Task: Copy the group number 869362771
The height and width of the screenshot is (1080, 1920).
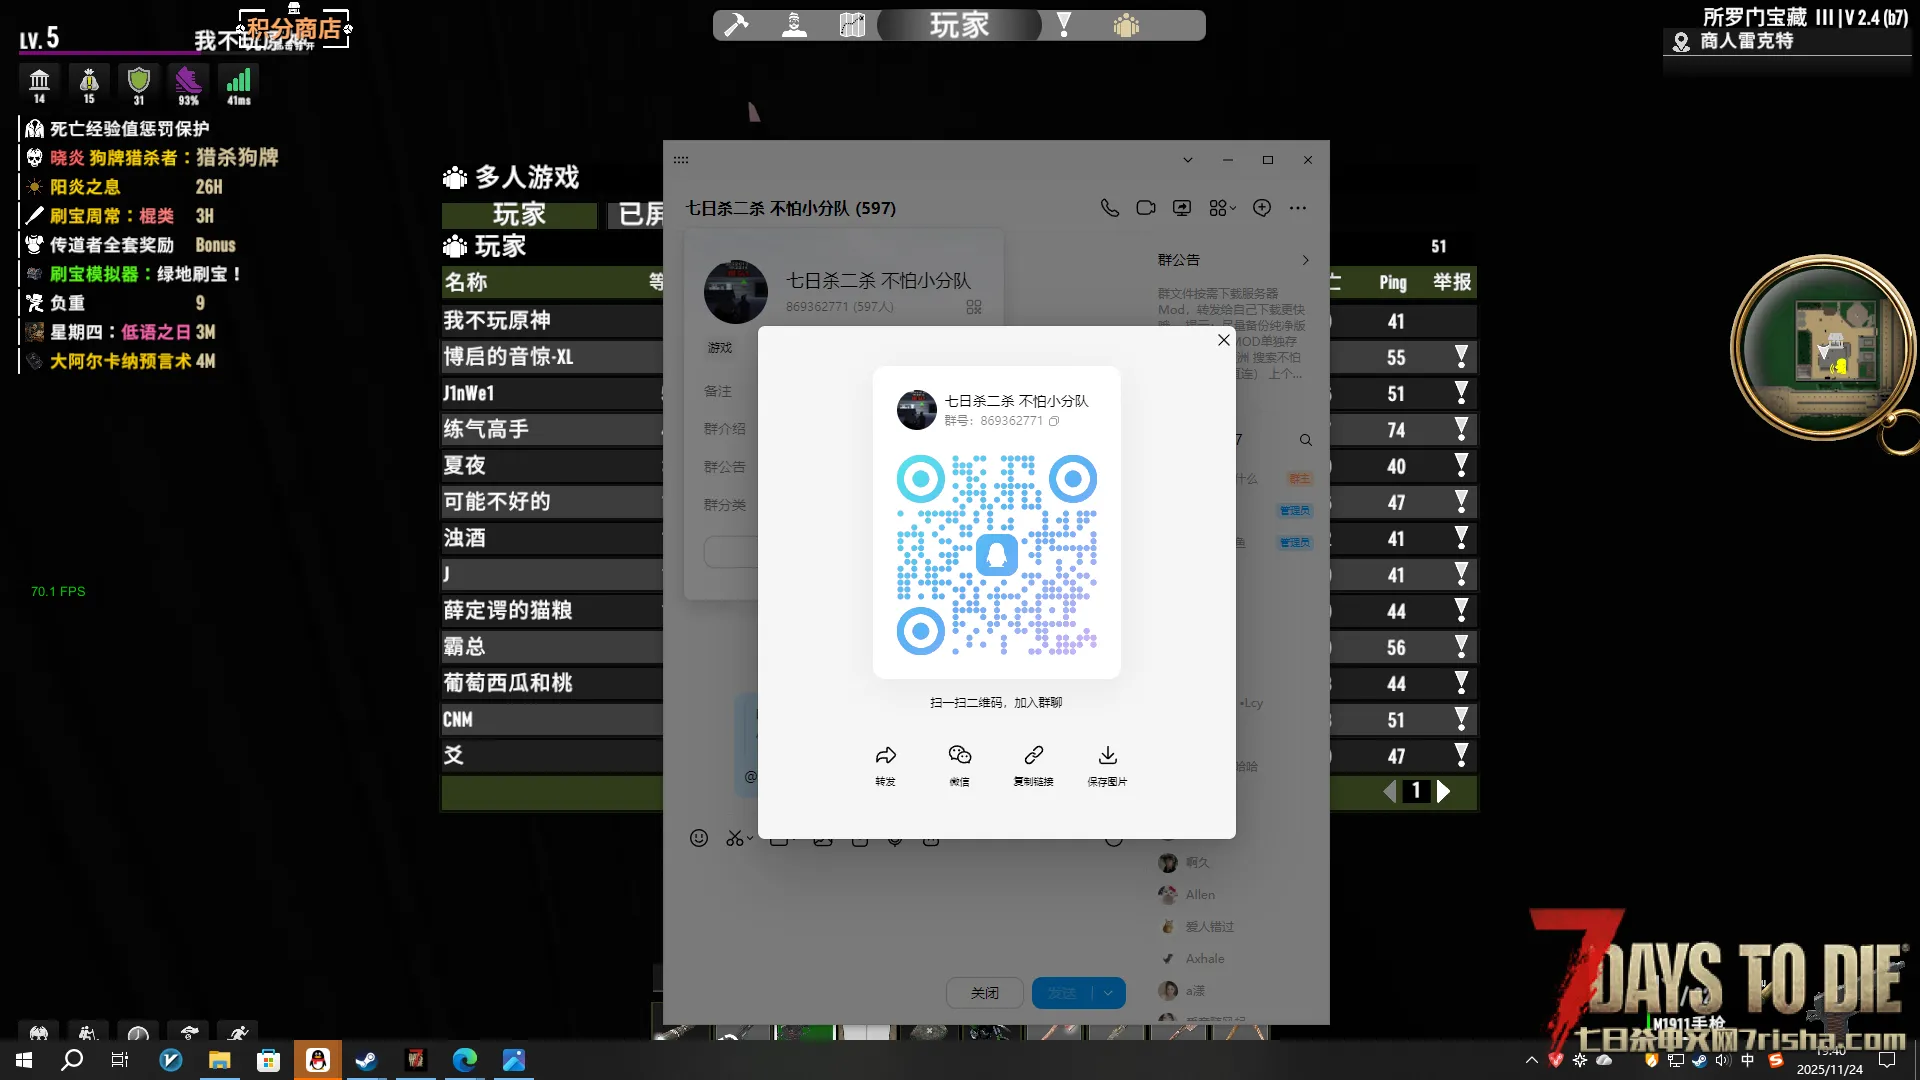Action: [x=1054, y=421]
